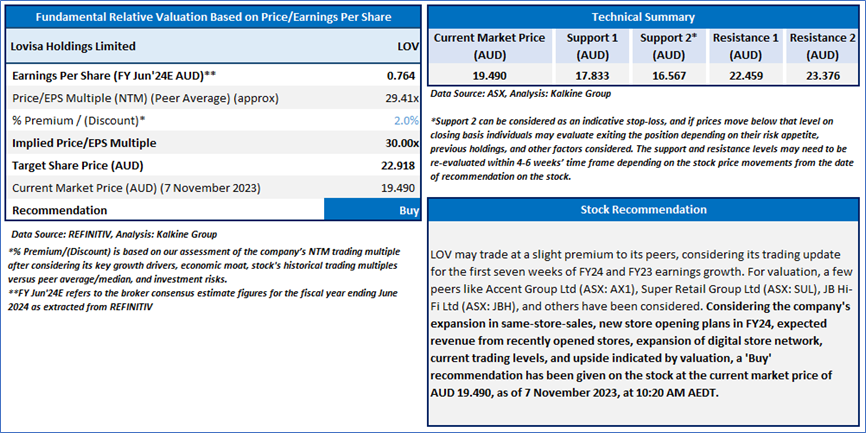Click the Support 1 (AUD) column header
Image resolution: width=866 pixels, height=433 pixels.
click(x=592, y=46)
